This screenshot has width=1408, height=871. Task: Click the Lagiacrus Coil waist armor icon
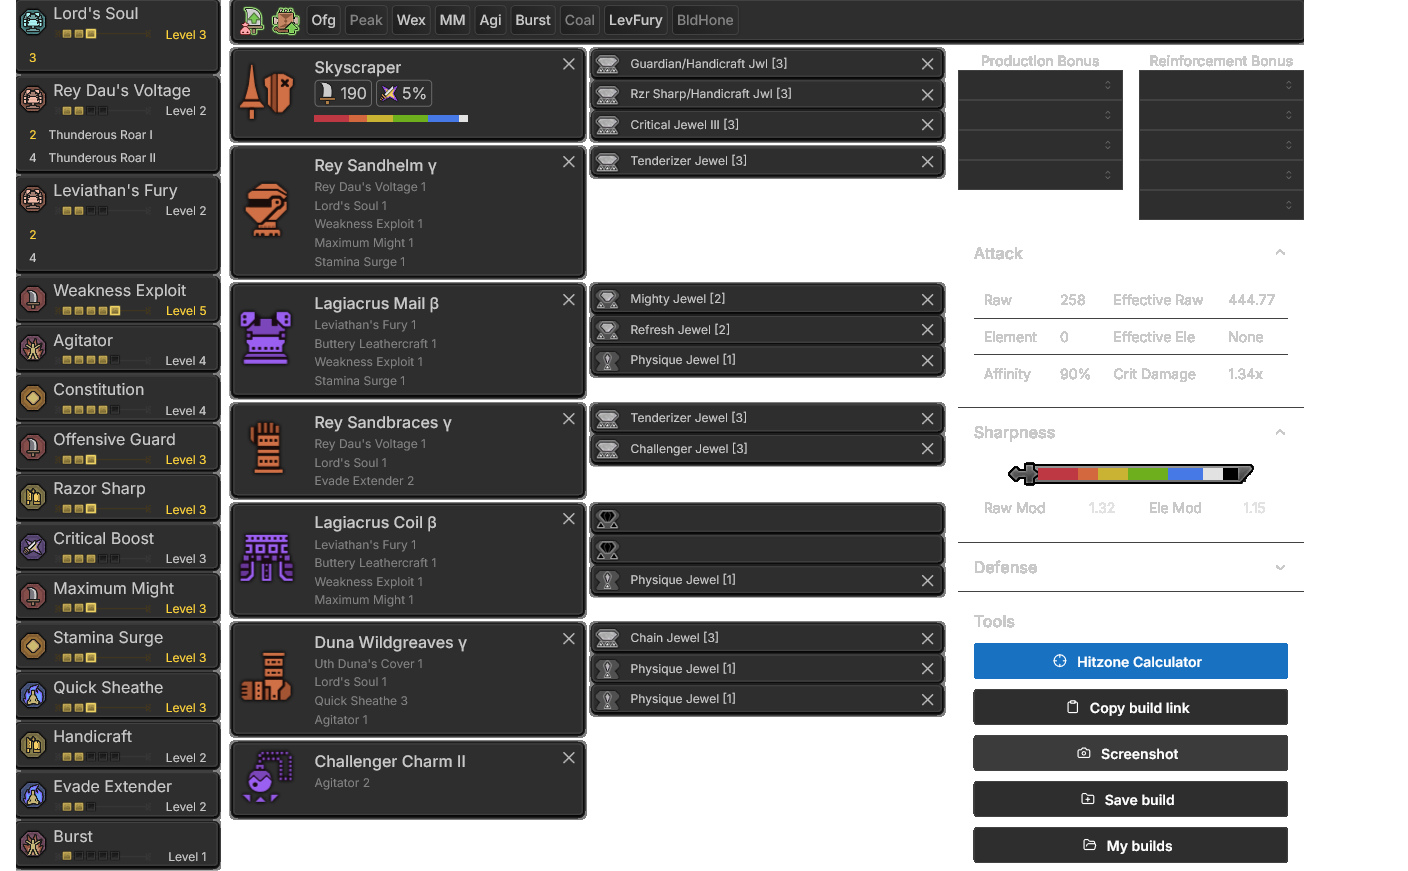click(x=266, y=558)
